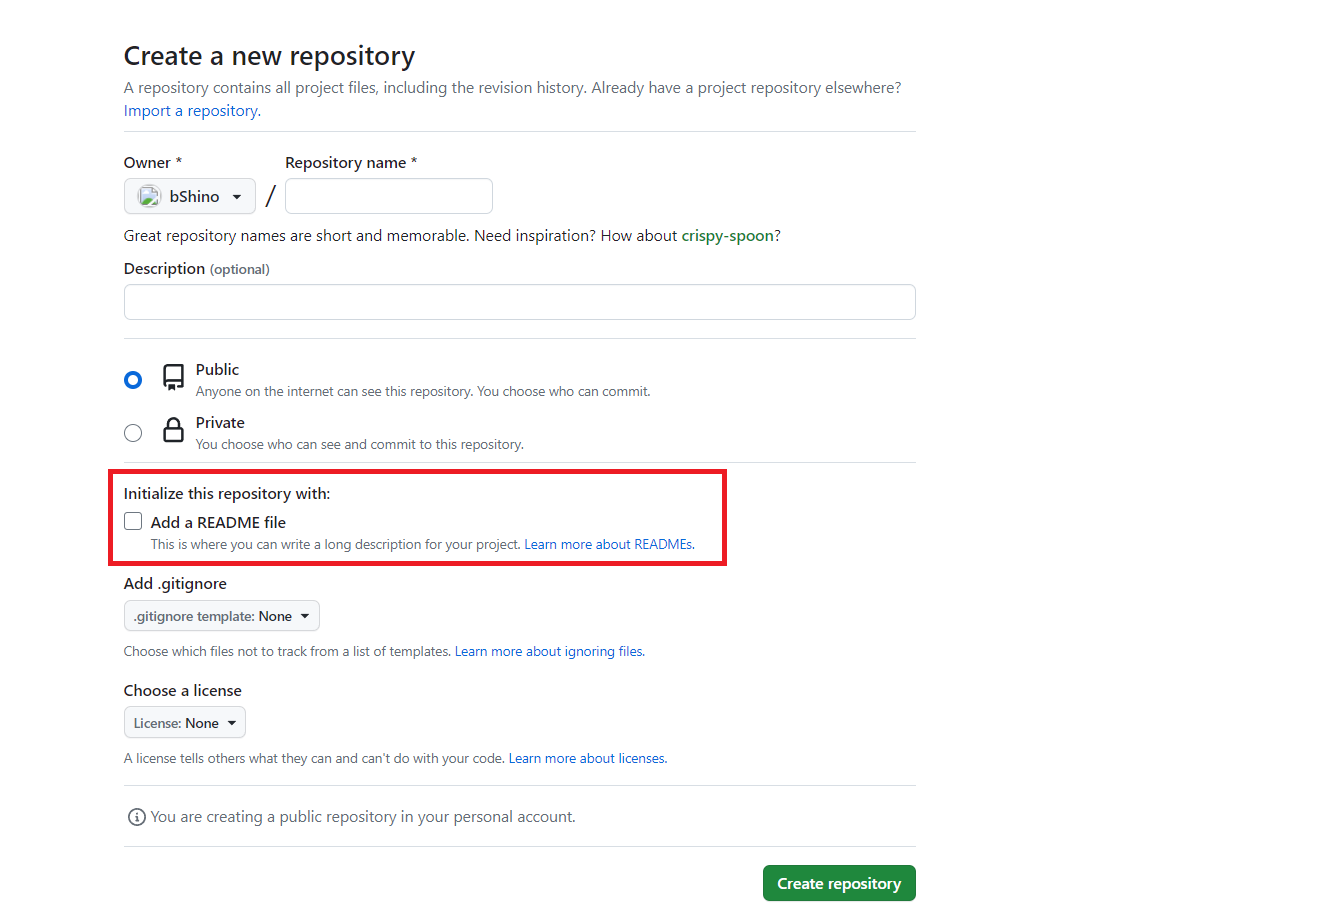Open Learn more about licenses link

588,759
